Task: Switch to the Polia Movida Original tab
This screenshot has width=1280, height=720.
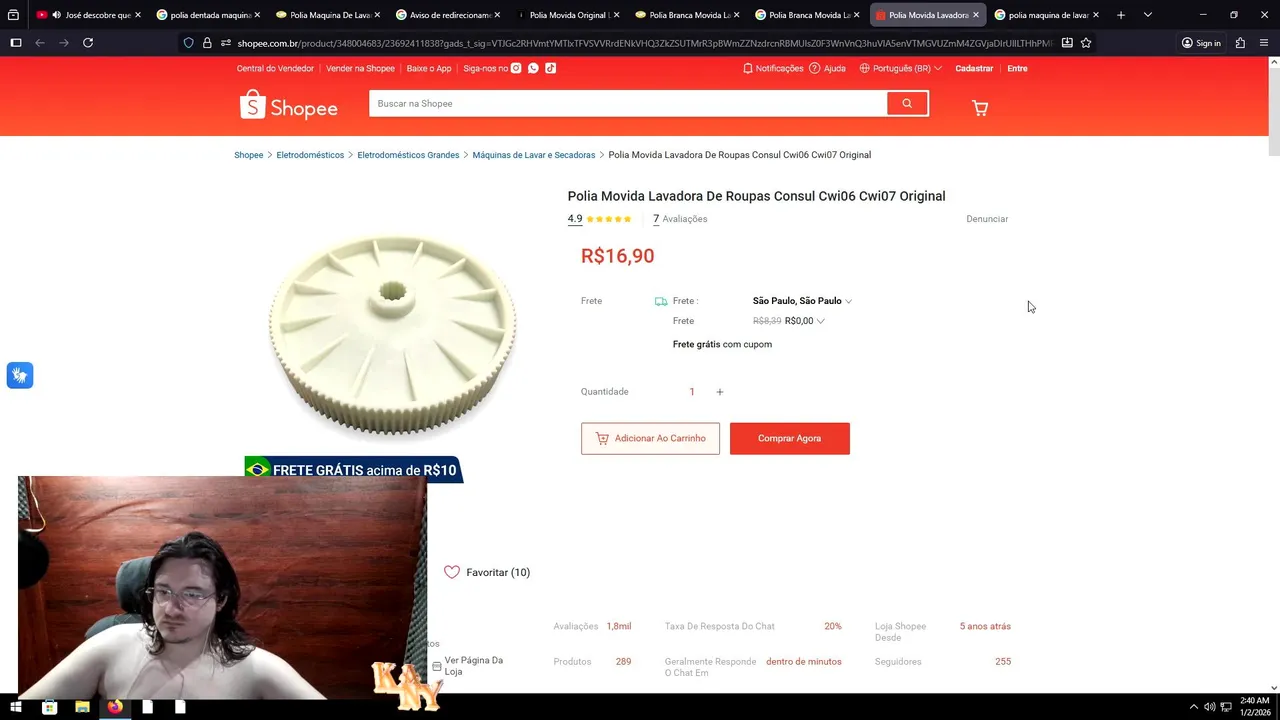Action: [566, 15]
